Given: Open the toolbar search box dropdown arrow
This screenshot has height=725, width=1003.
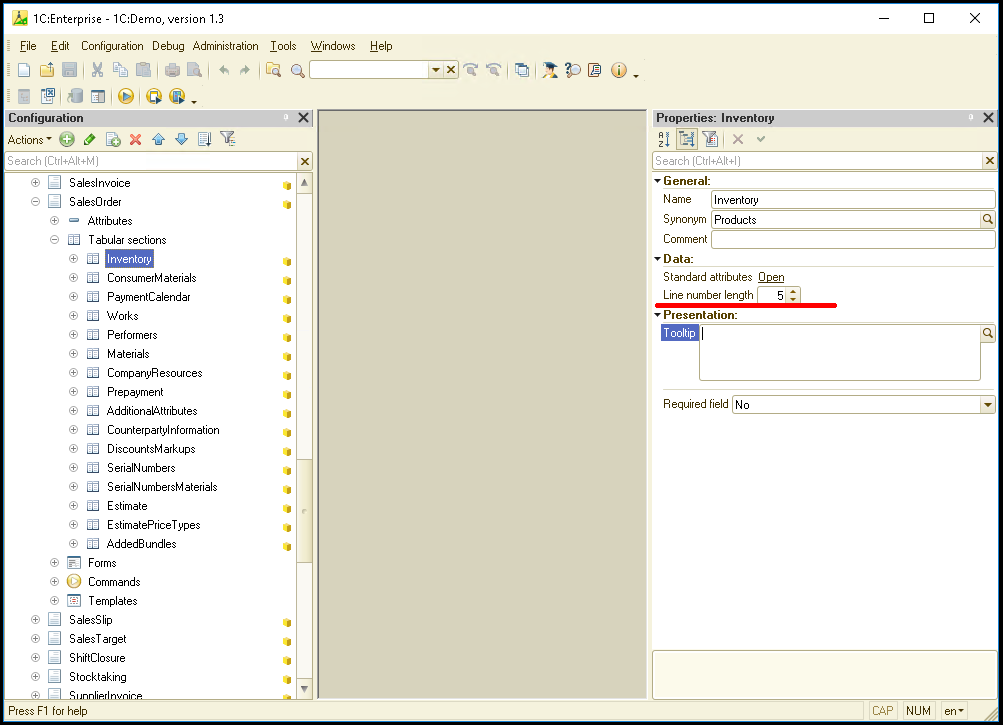Looking at the screenshot, I should pyautogui.click(x=436, y=70).
